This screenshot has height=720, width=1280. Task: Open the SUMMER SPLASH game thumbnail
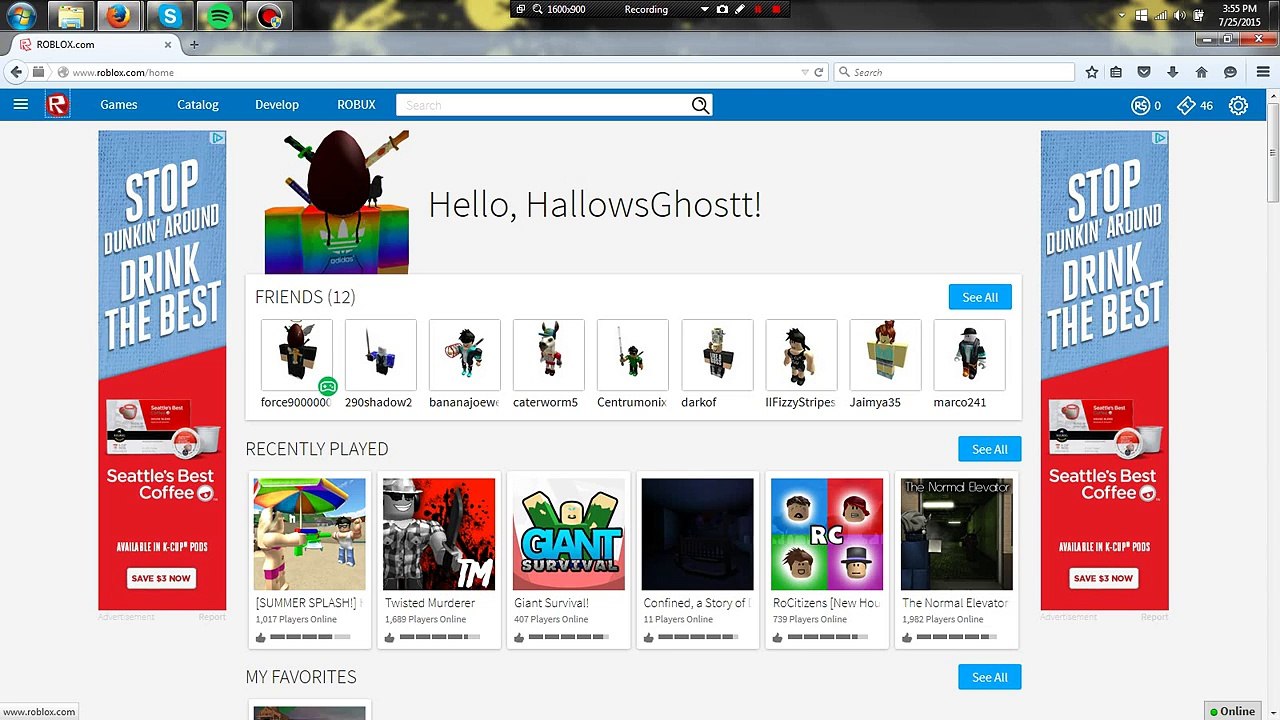(309, 534)
